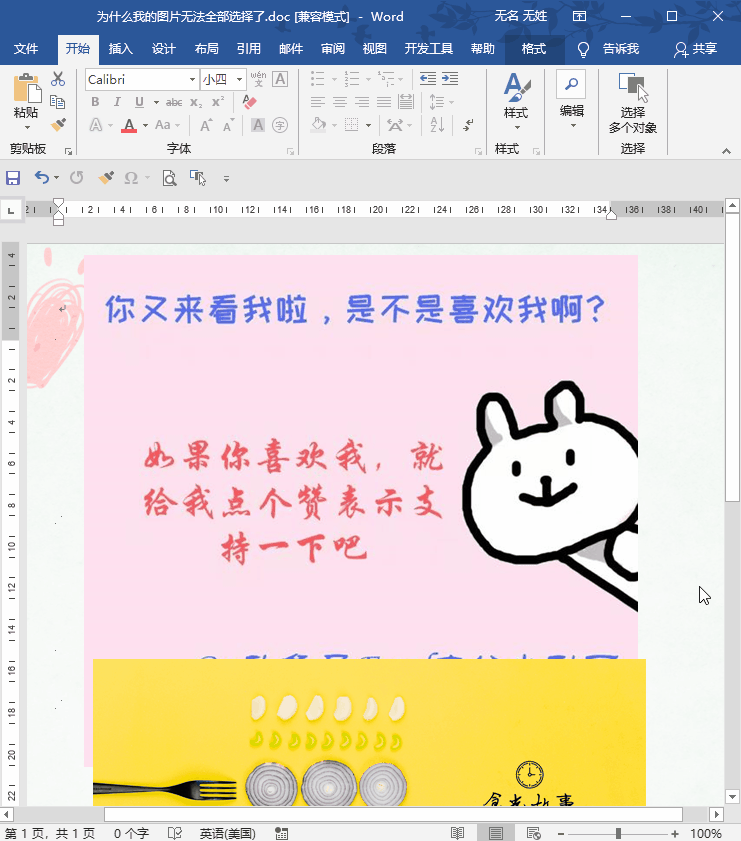Open the font size dropdown
This screenshot has width=741, height=841.
tap(236, 79)
